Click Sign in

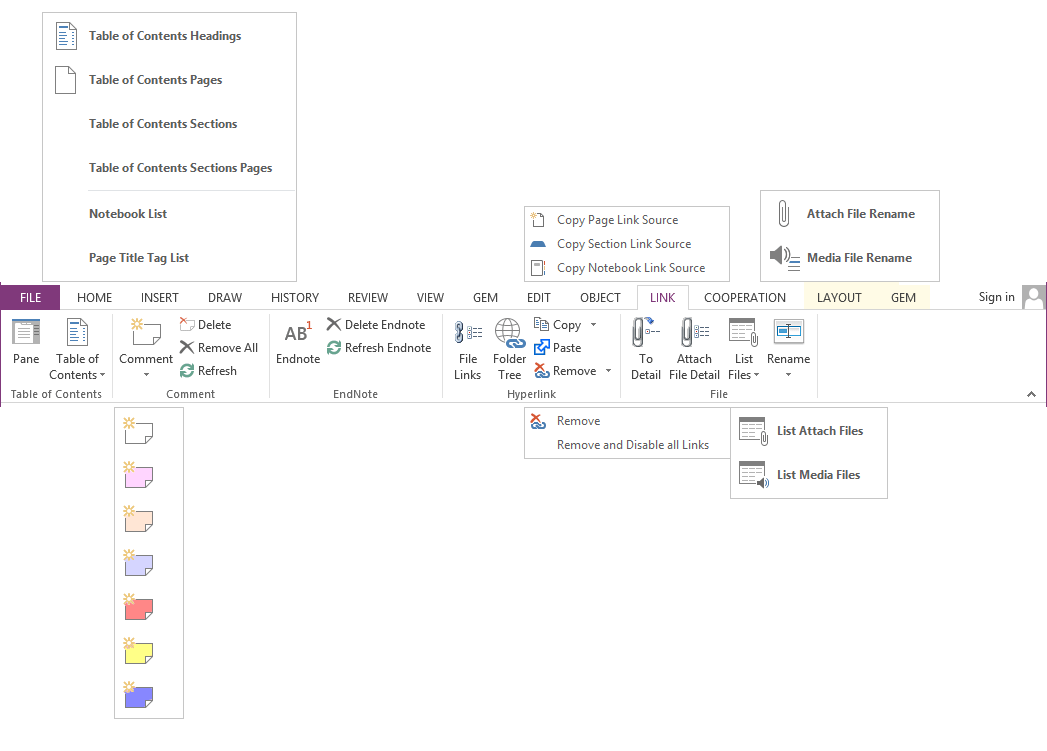click(996, 297)
